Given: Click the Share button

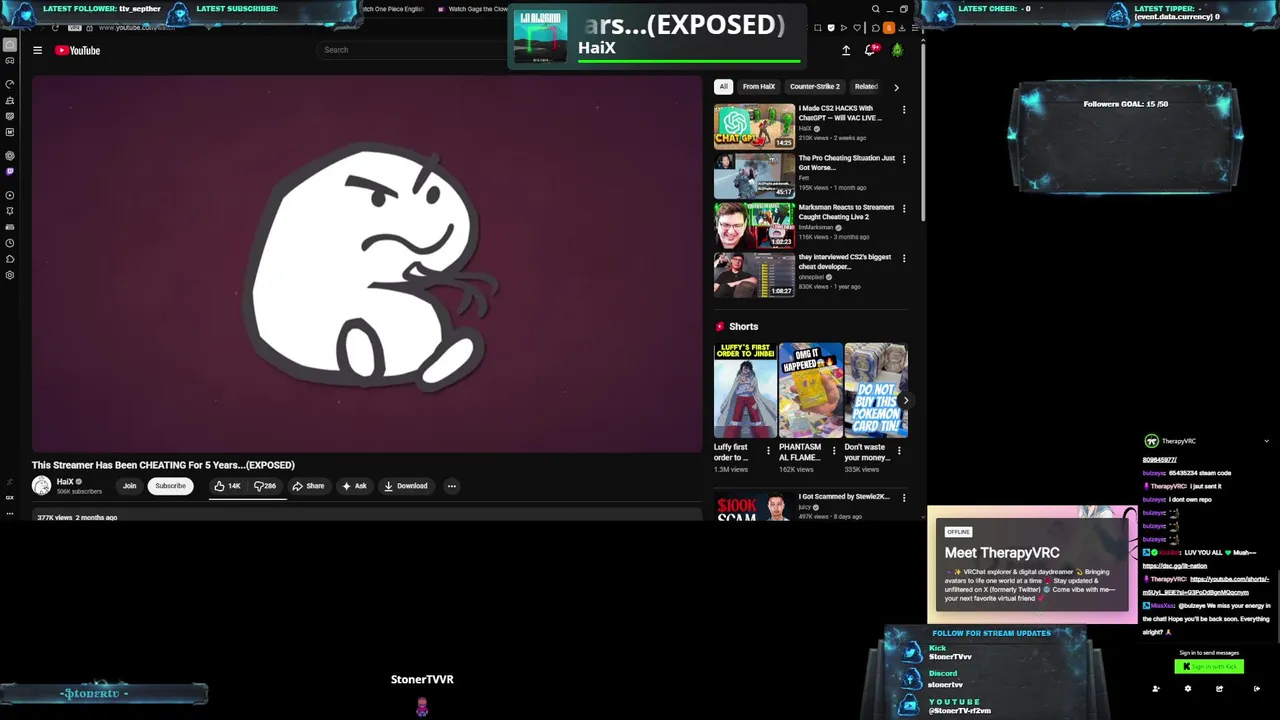Looking at the screenshot, I should click(x=308, y=486).
